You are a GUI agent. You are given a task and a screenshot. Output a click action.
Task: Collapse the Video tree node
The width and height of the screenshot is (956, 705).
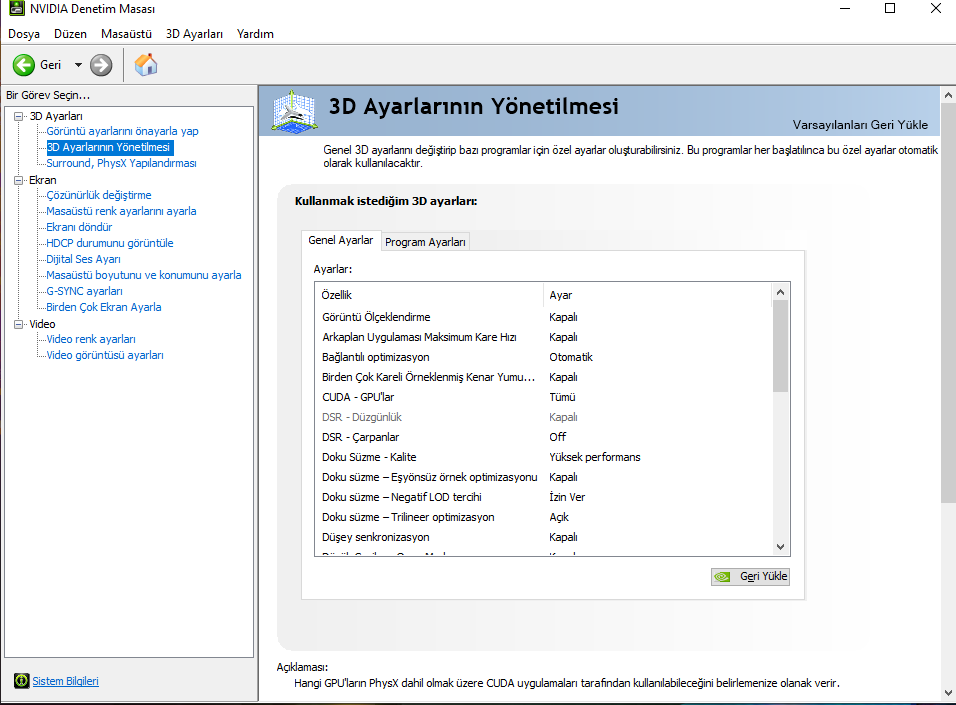tap(19, 324)
